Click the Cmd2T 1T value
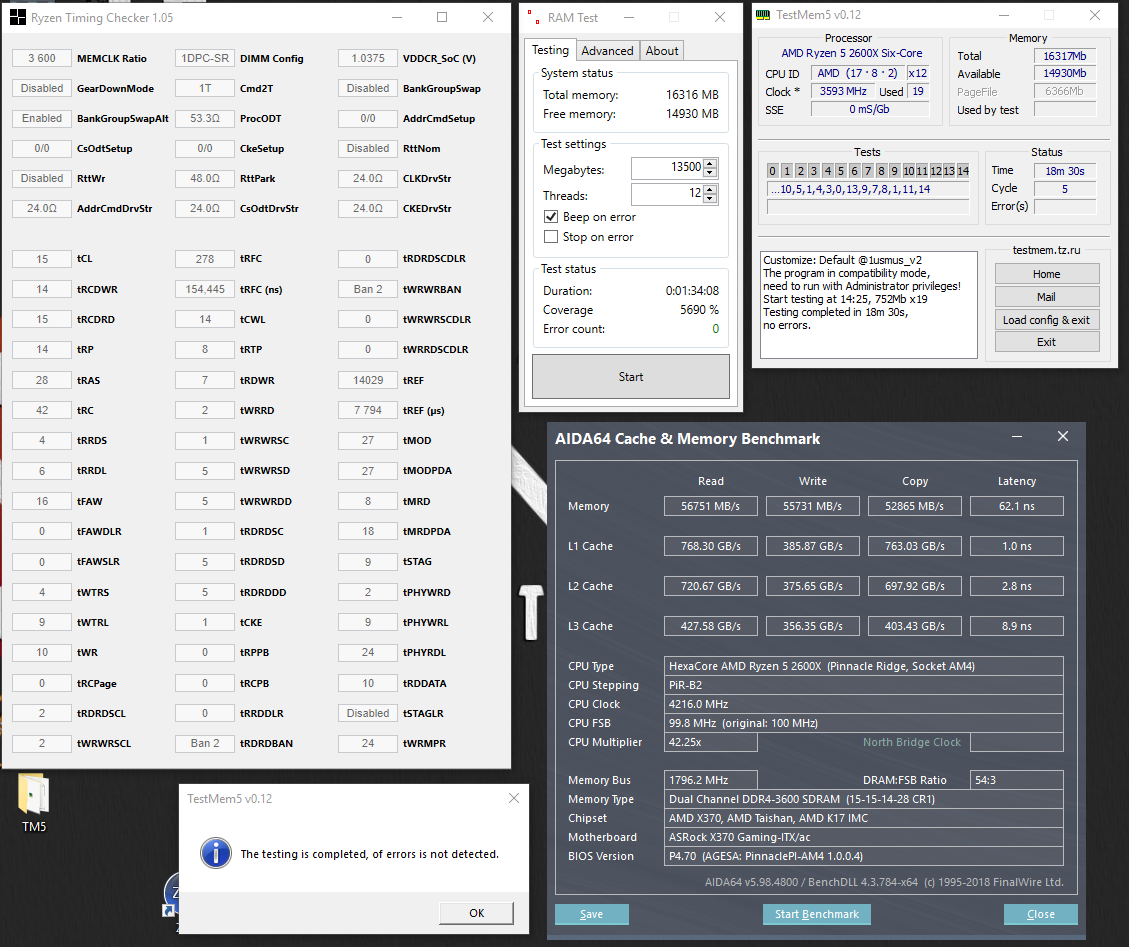 (204, 89)
